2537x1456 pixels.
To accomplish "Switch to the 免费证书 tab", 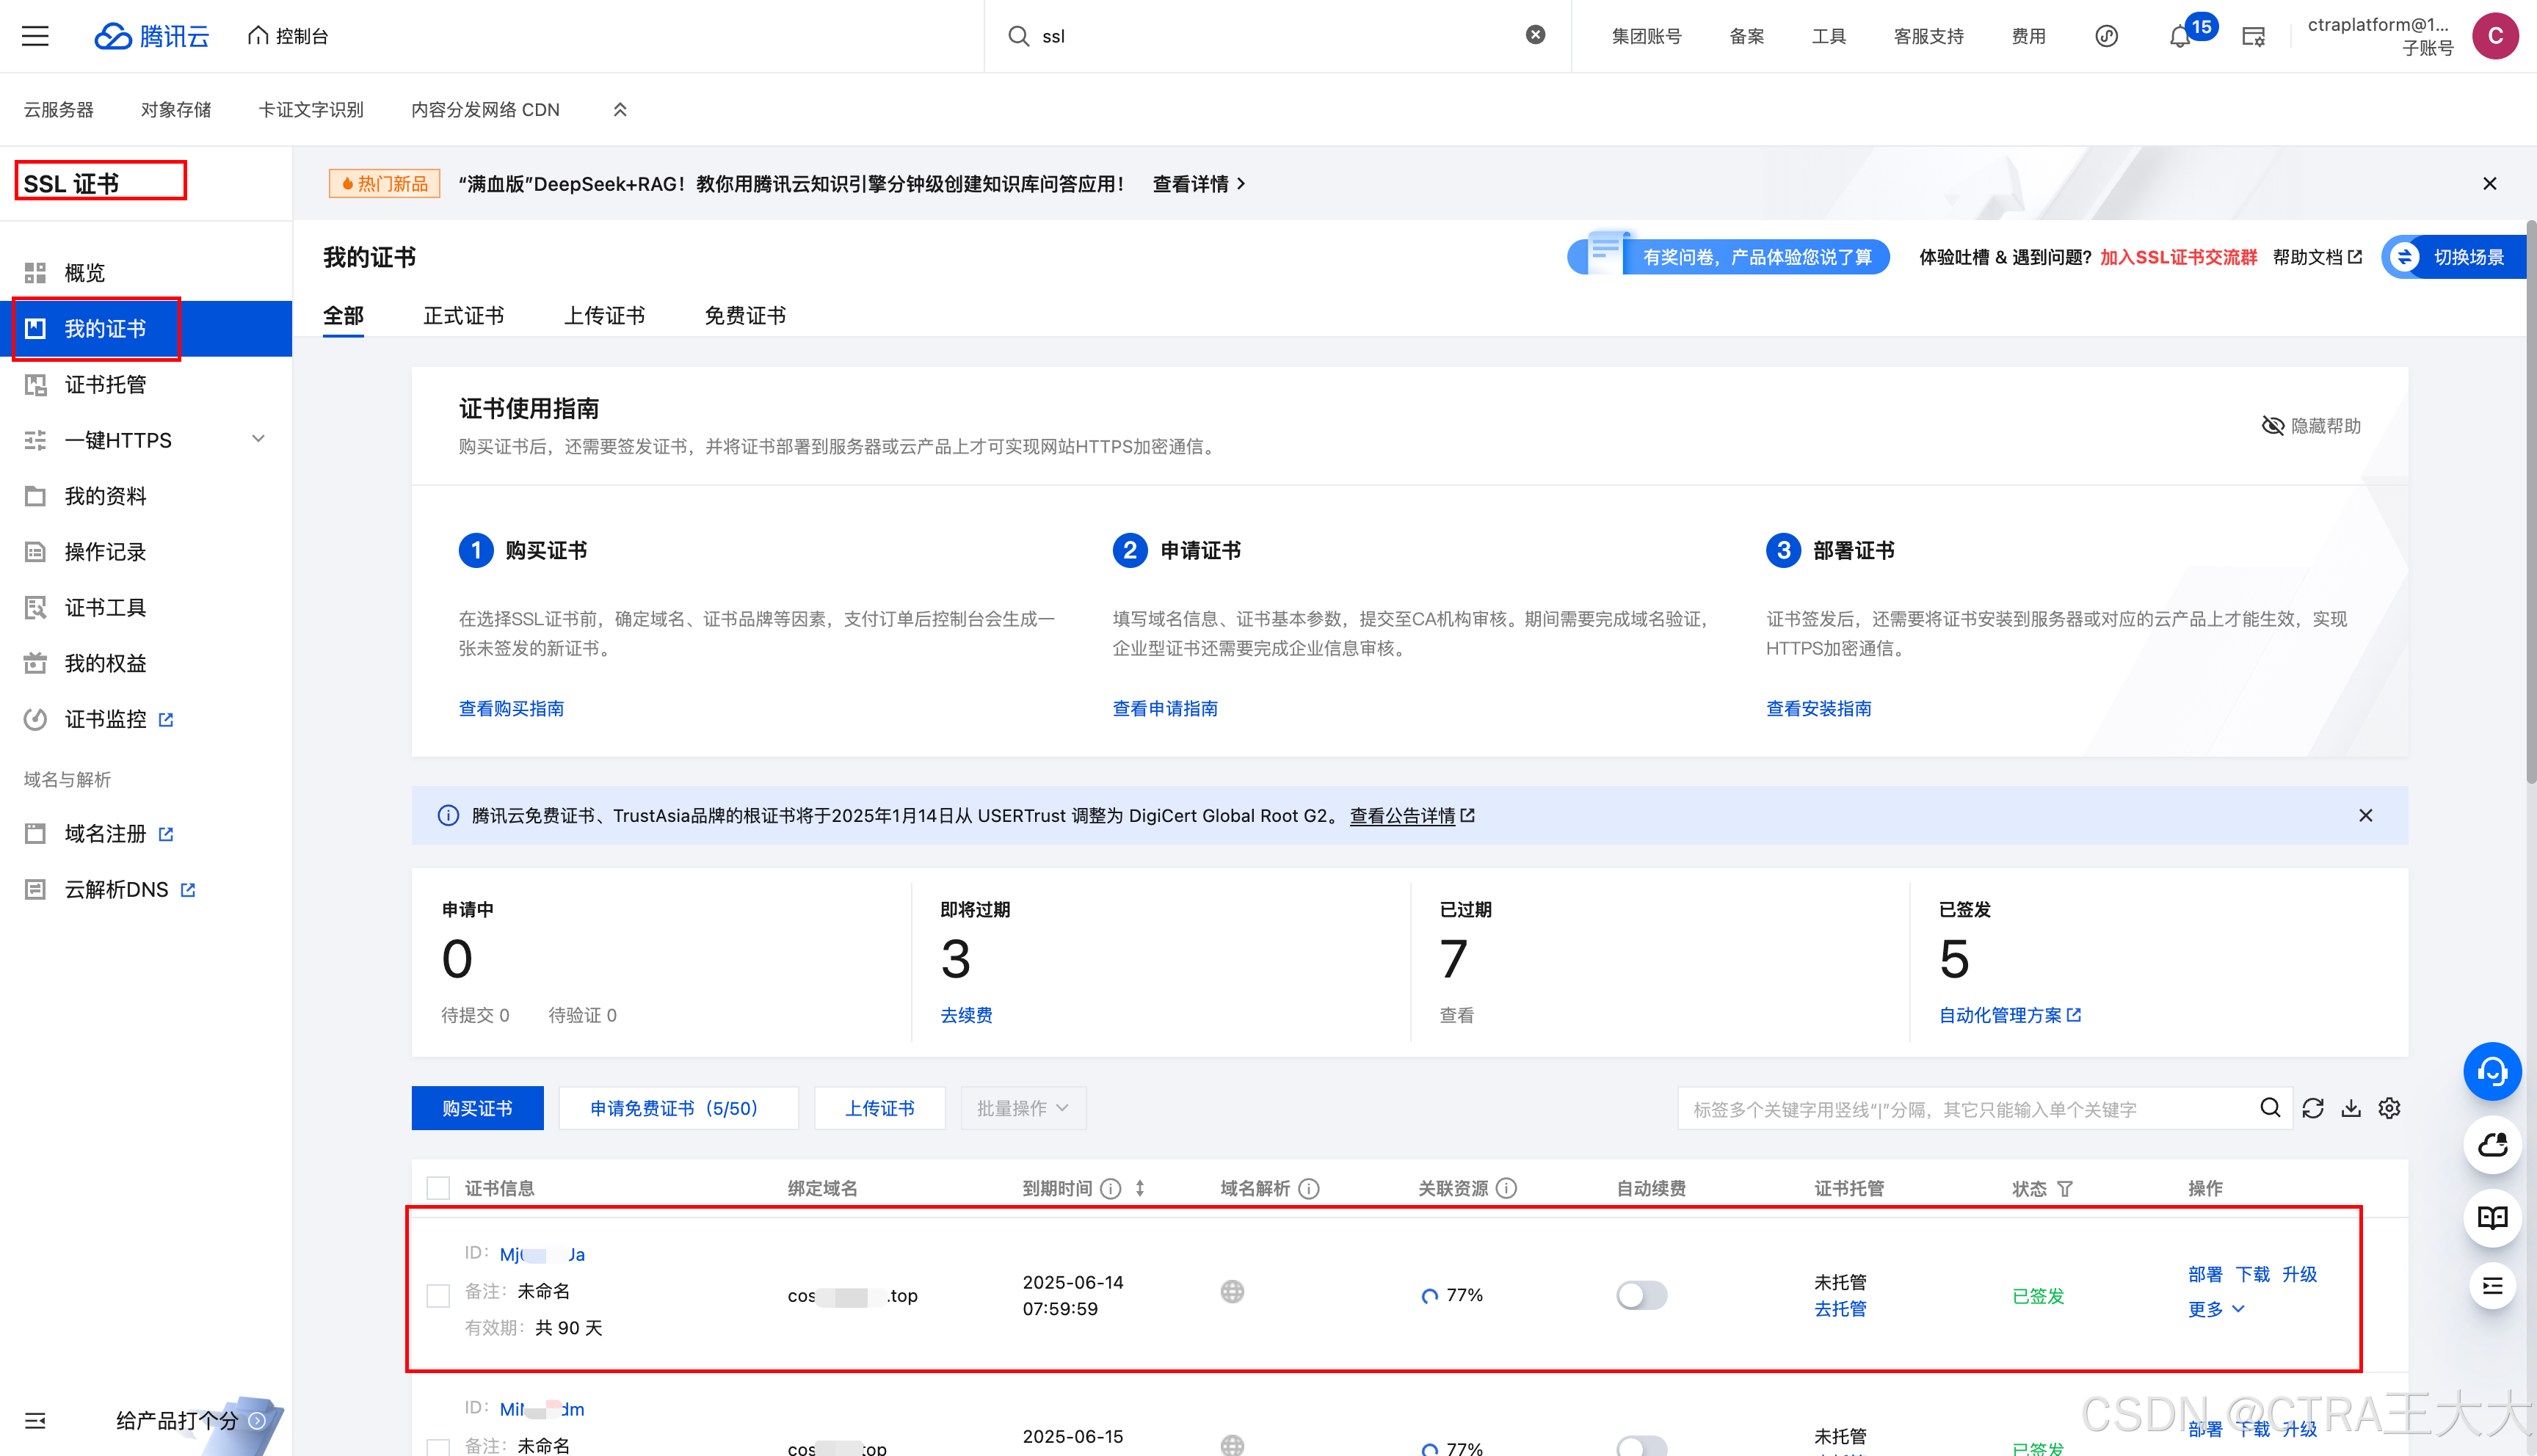I will [745, 316].
